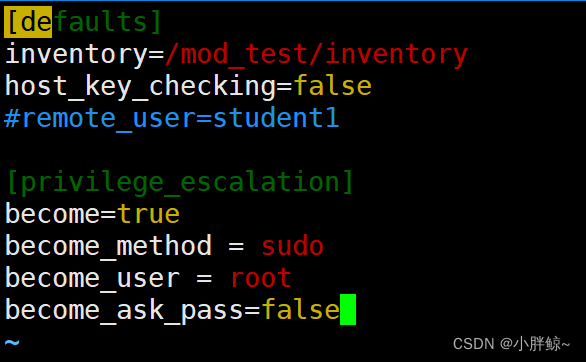Click student1 in the commented line
Screen dimensions: 586x362
276,117
